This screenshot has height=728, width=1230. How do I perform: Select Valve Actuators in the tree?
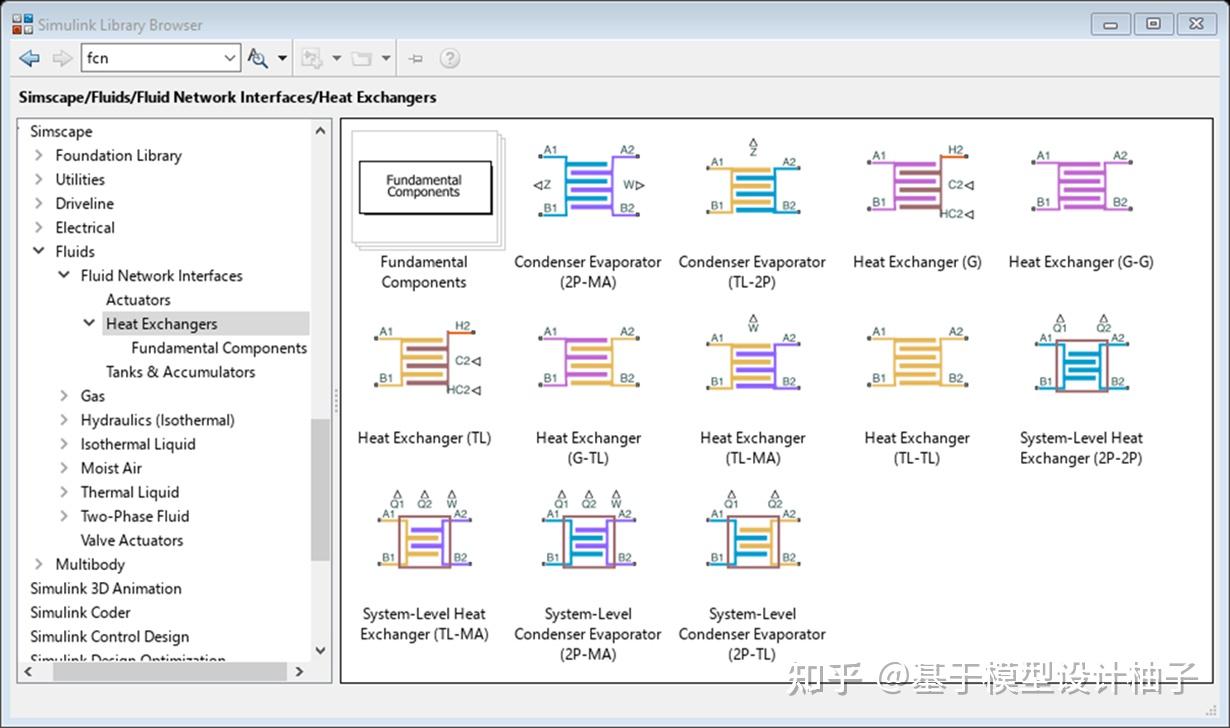[x=131, y=540]
